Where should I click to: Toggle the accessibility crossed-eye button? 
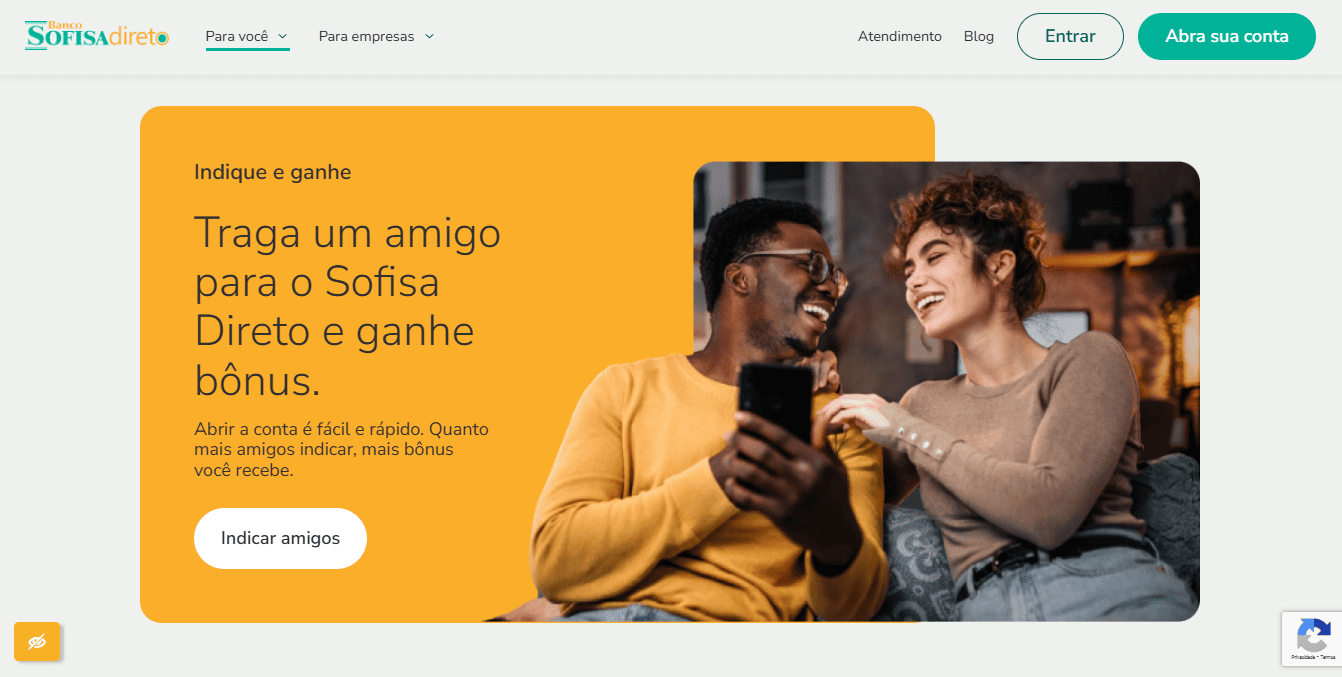click(37, 642)
